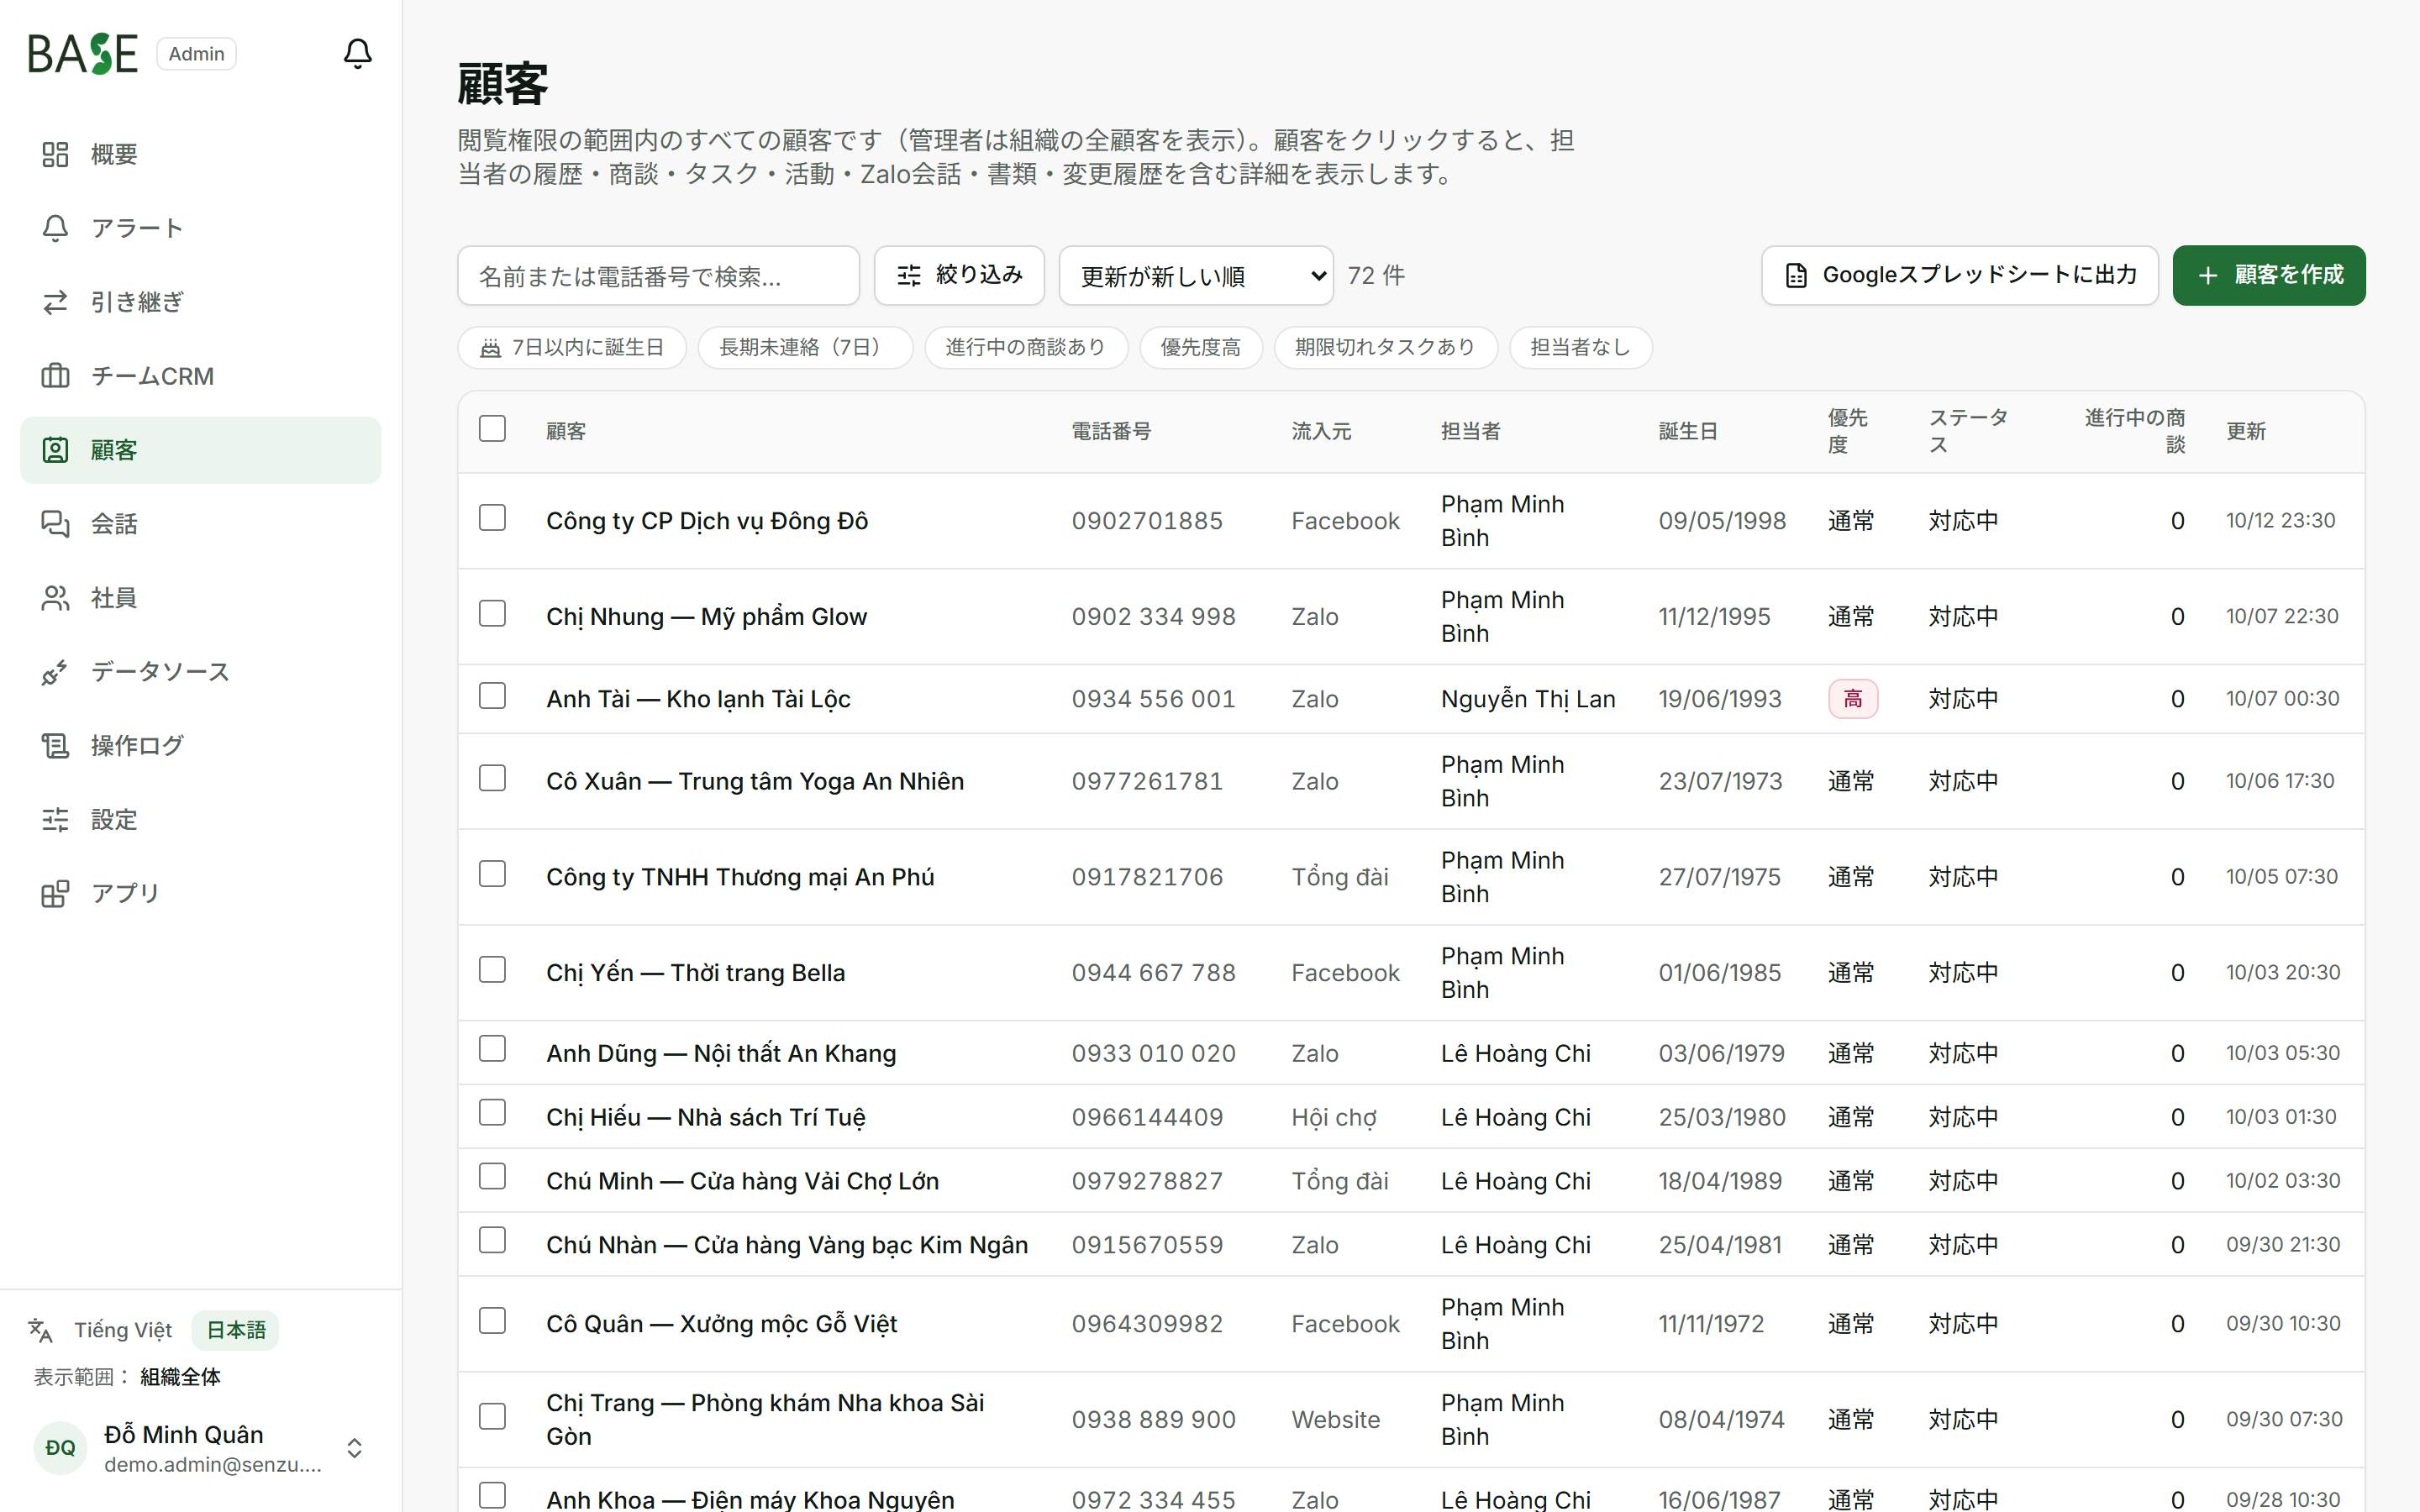2420x1512 pixels.
Task: Tick checkbox for Công ty TNHH Thương mại An Phú
Action: click(x=492, y=874)
